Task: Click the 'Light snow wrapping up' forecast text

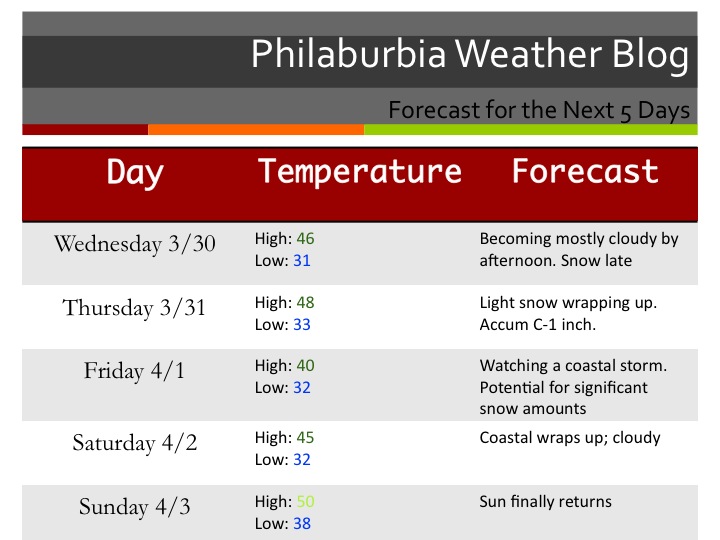Action: click(x=566, y=302)
